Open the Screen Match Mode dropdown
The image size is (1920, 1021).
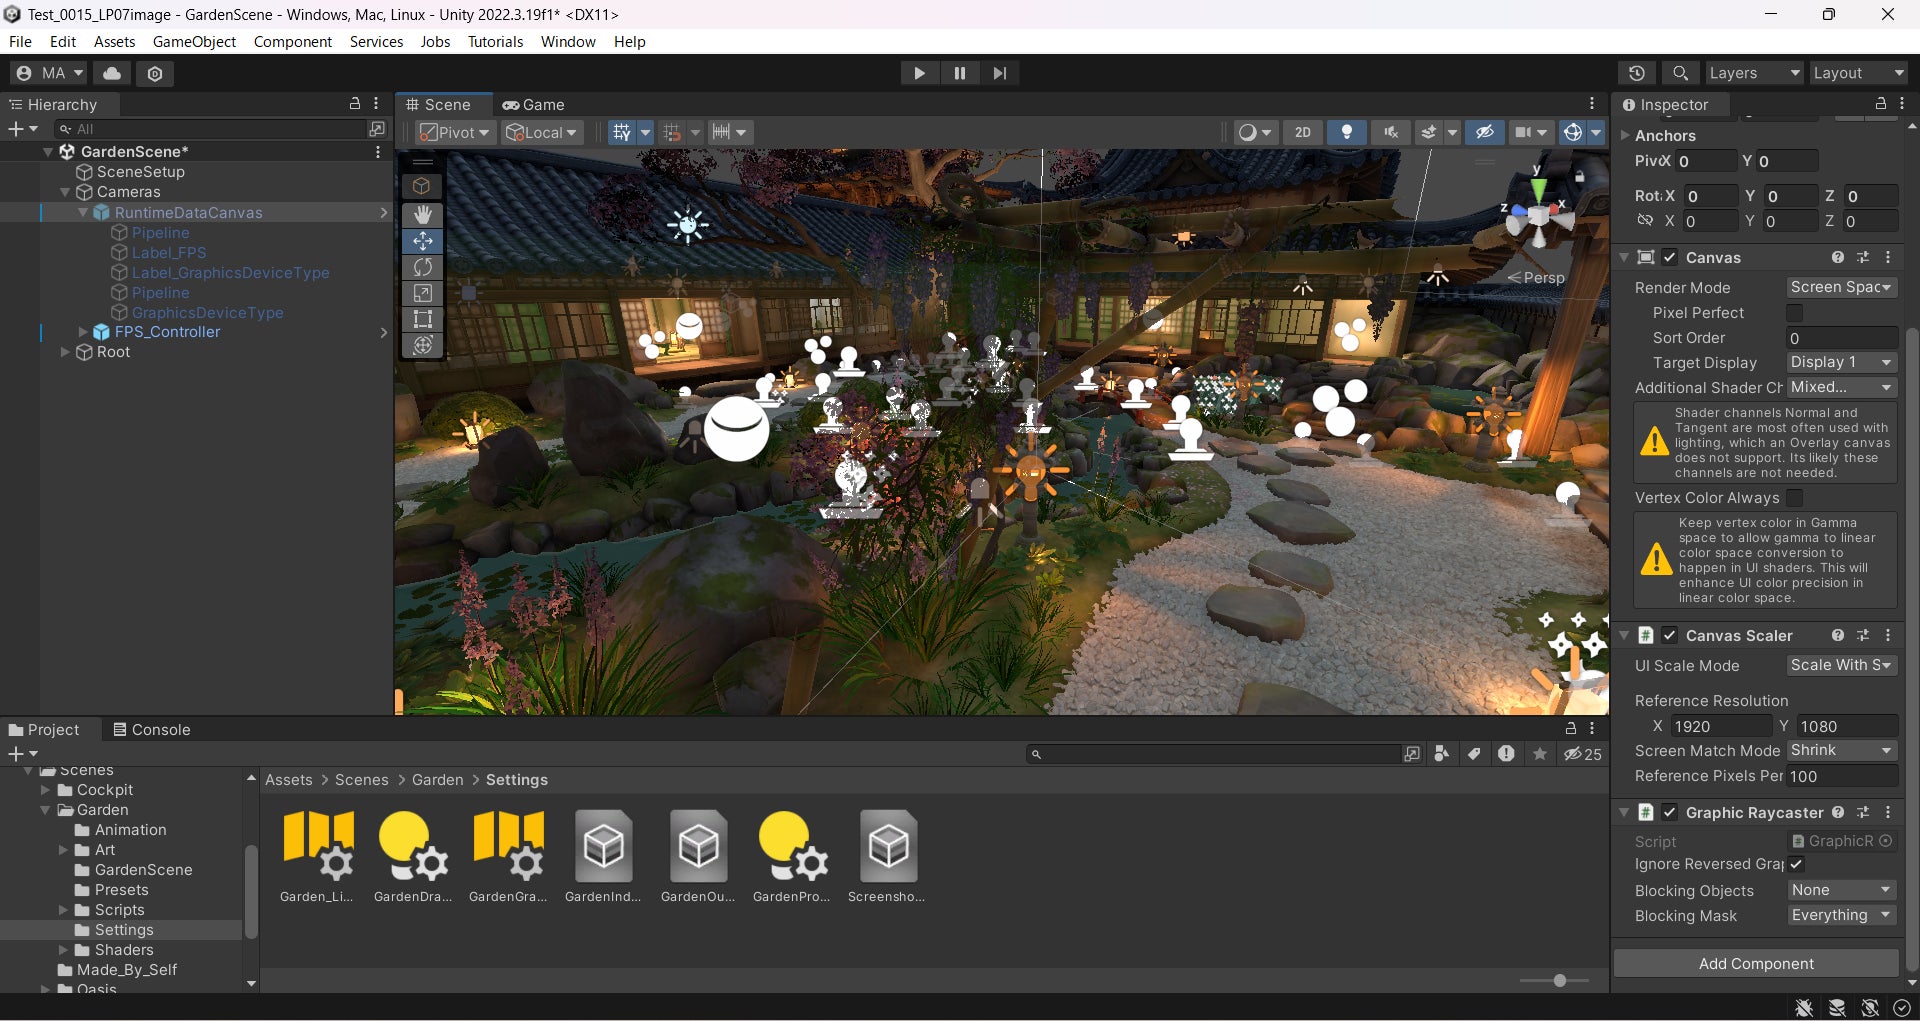tap(1841, 751)
